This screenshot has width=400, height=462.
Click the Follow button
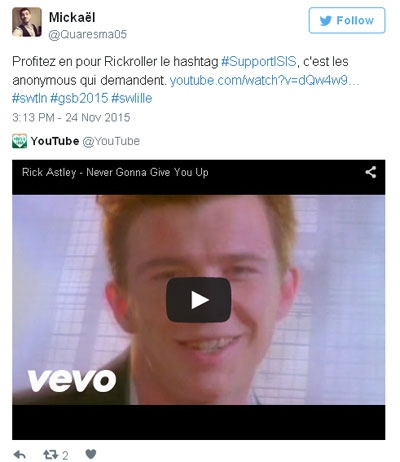(x=347, y=21)
